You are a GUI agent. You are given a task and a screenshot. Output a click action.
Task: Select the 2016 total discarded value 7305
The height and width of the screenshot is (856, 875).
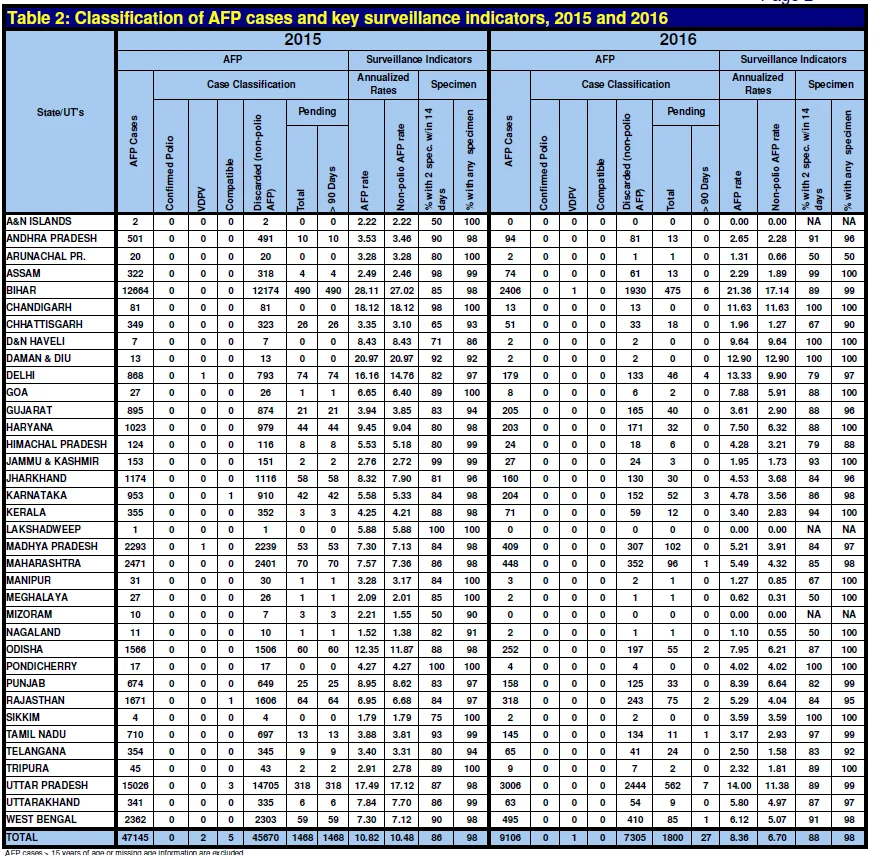coord(635,838)
